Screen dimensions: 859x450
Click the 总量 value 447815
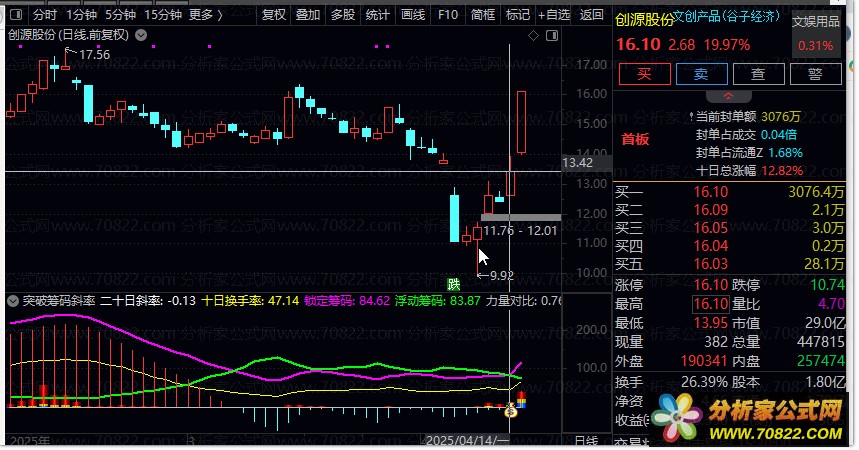coord(821,342)
